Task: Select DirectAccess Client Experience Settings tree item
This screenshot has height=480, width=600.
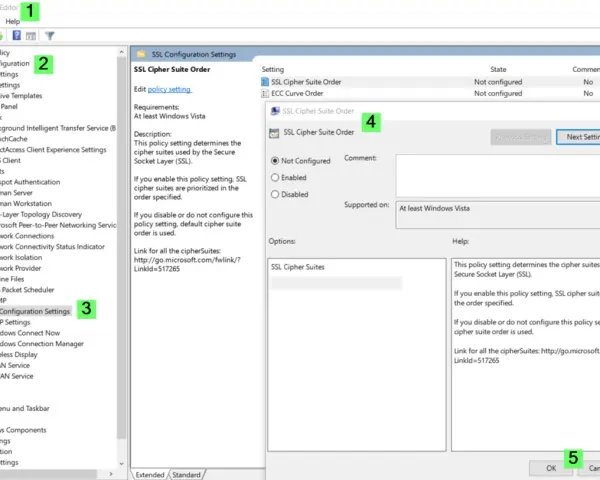Action: tap(53, 149)
